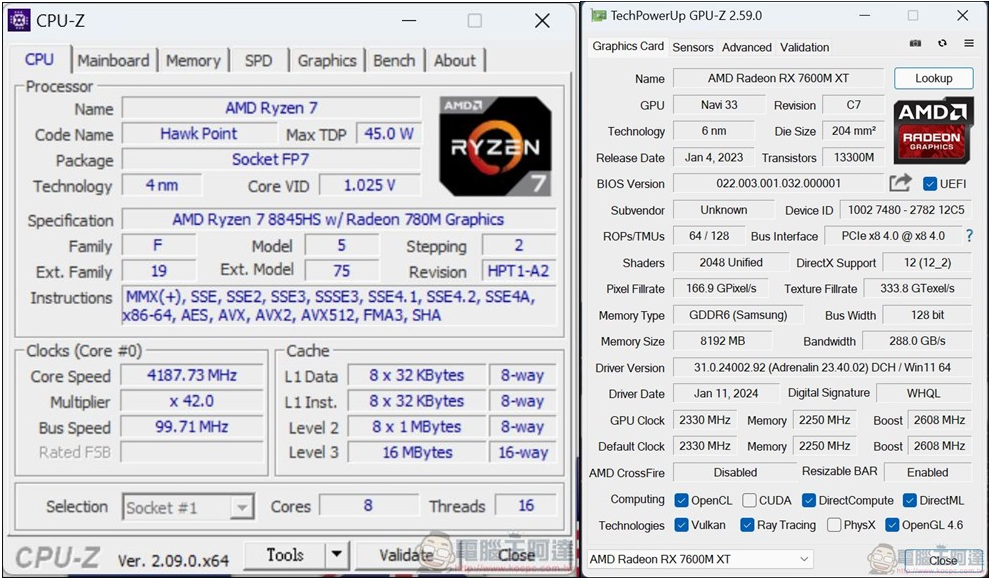Click the Max TDP value 45.0 W
Viewport: 992px width, 579px height.
click(x=388, y=134)
